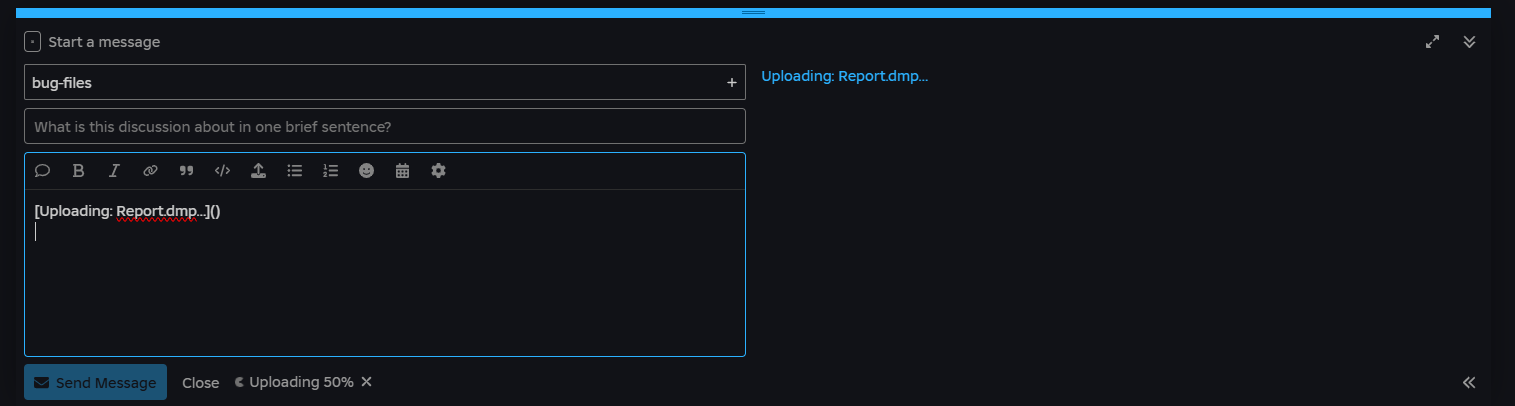Toggle whisper via speech bubble icon
This screenshot has height=406, width=1515.
(43, 171)
